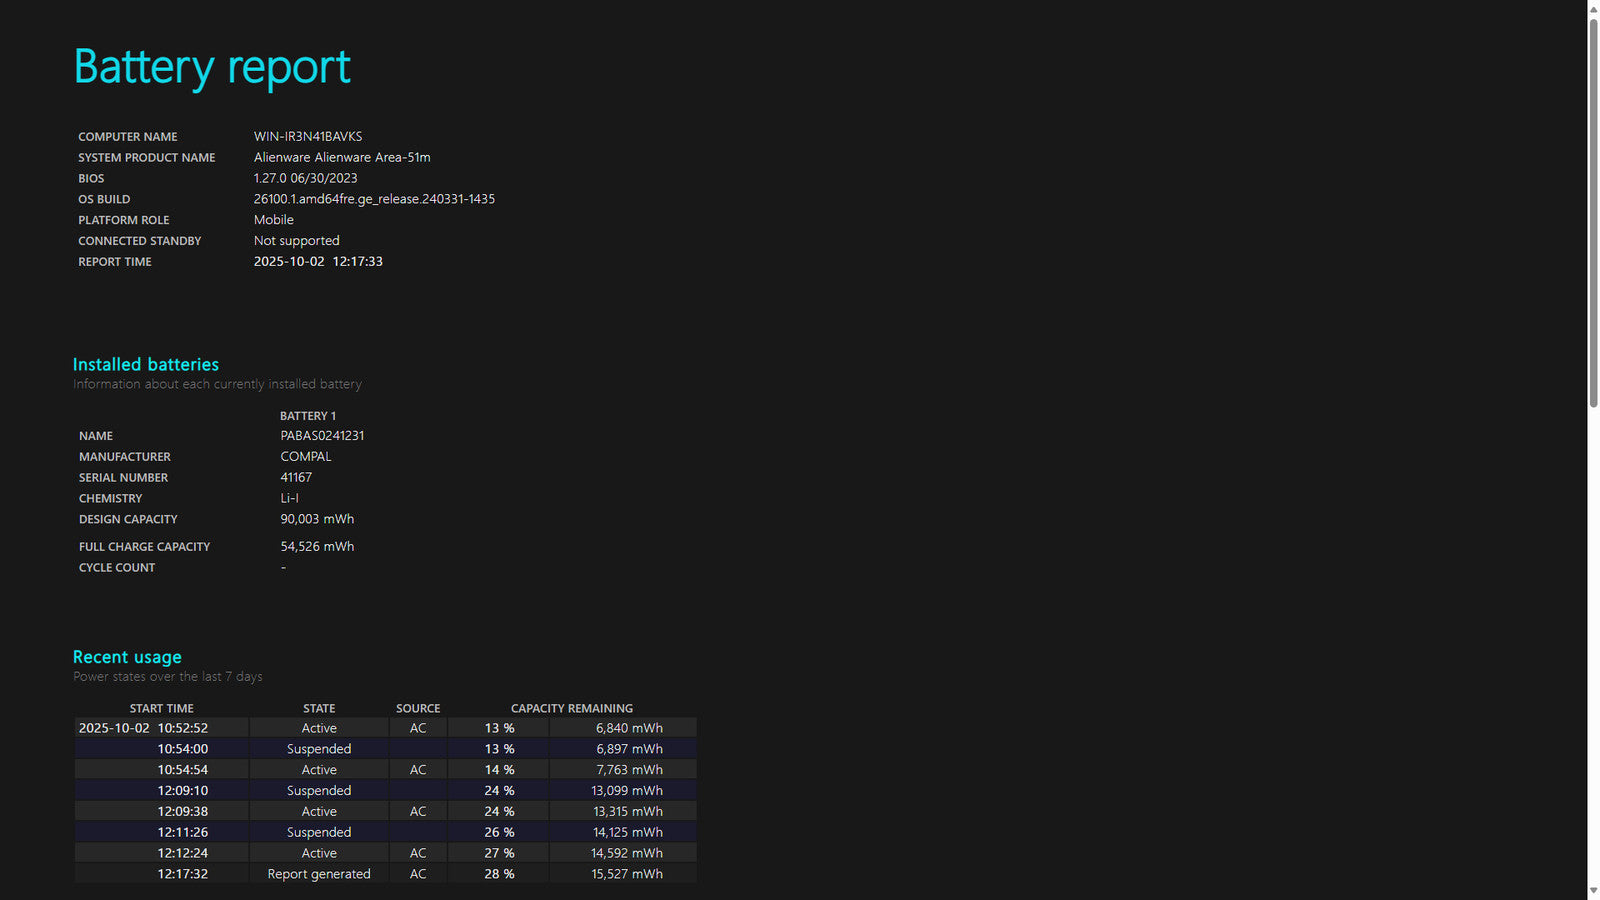The height and width of the screenshot is (900, 1600).
Task: Click the OS build version value
Action: click(374, 199)
